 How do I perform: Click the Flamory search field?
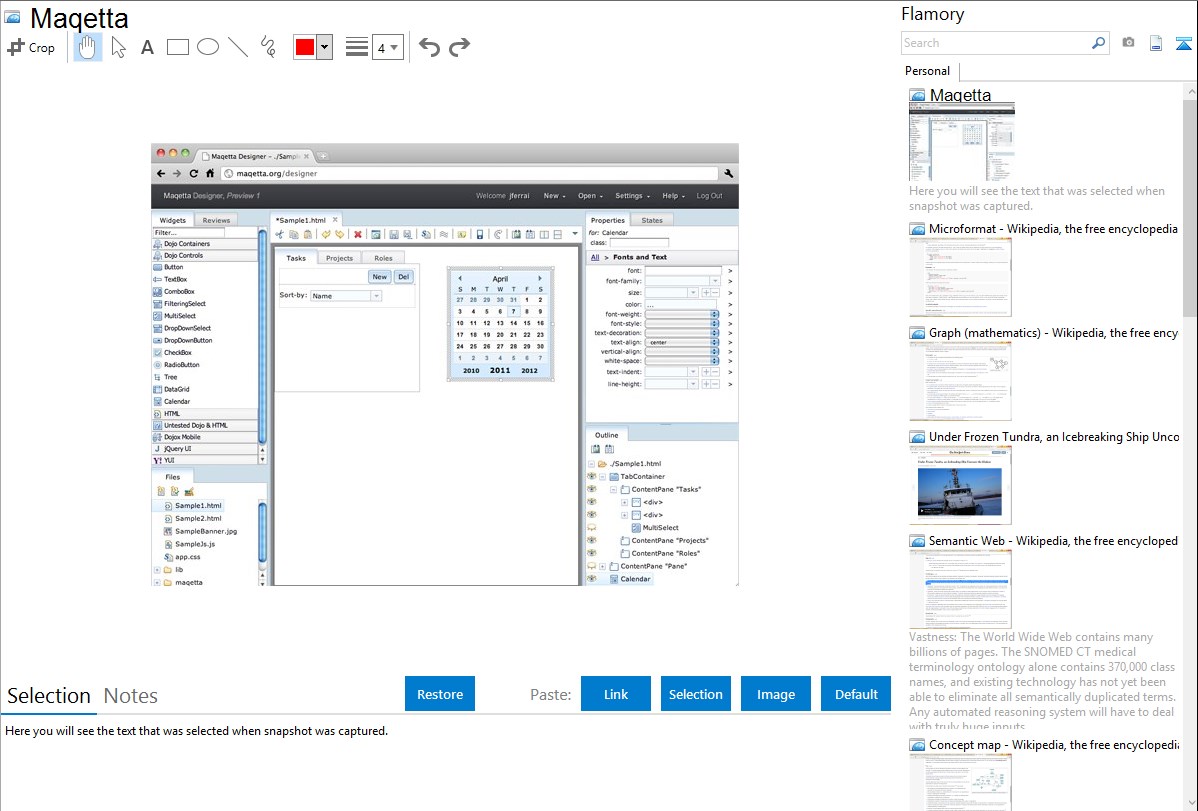pos(995,43)
